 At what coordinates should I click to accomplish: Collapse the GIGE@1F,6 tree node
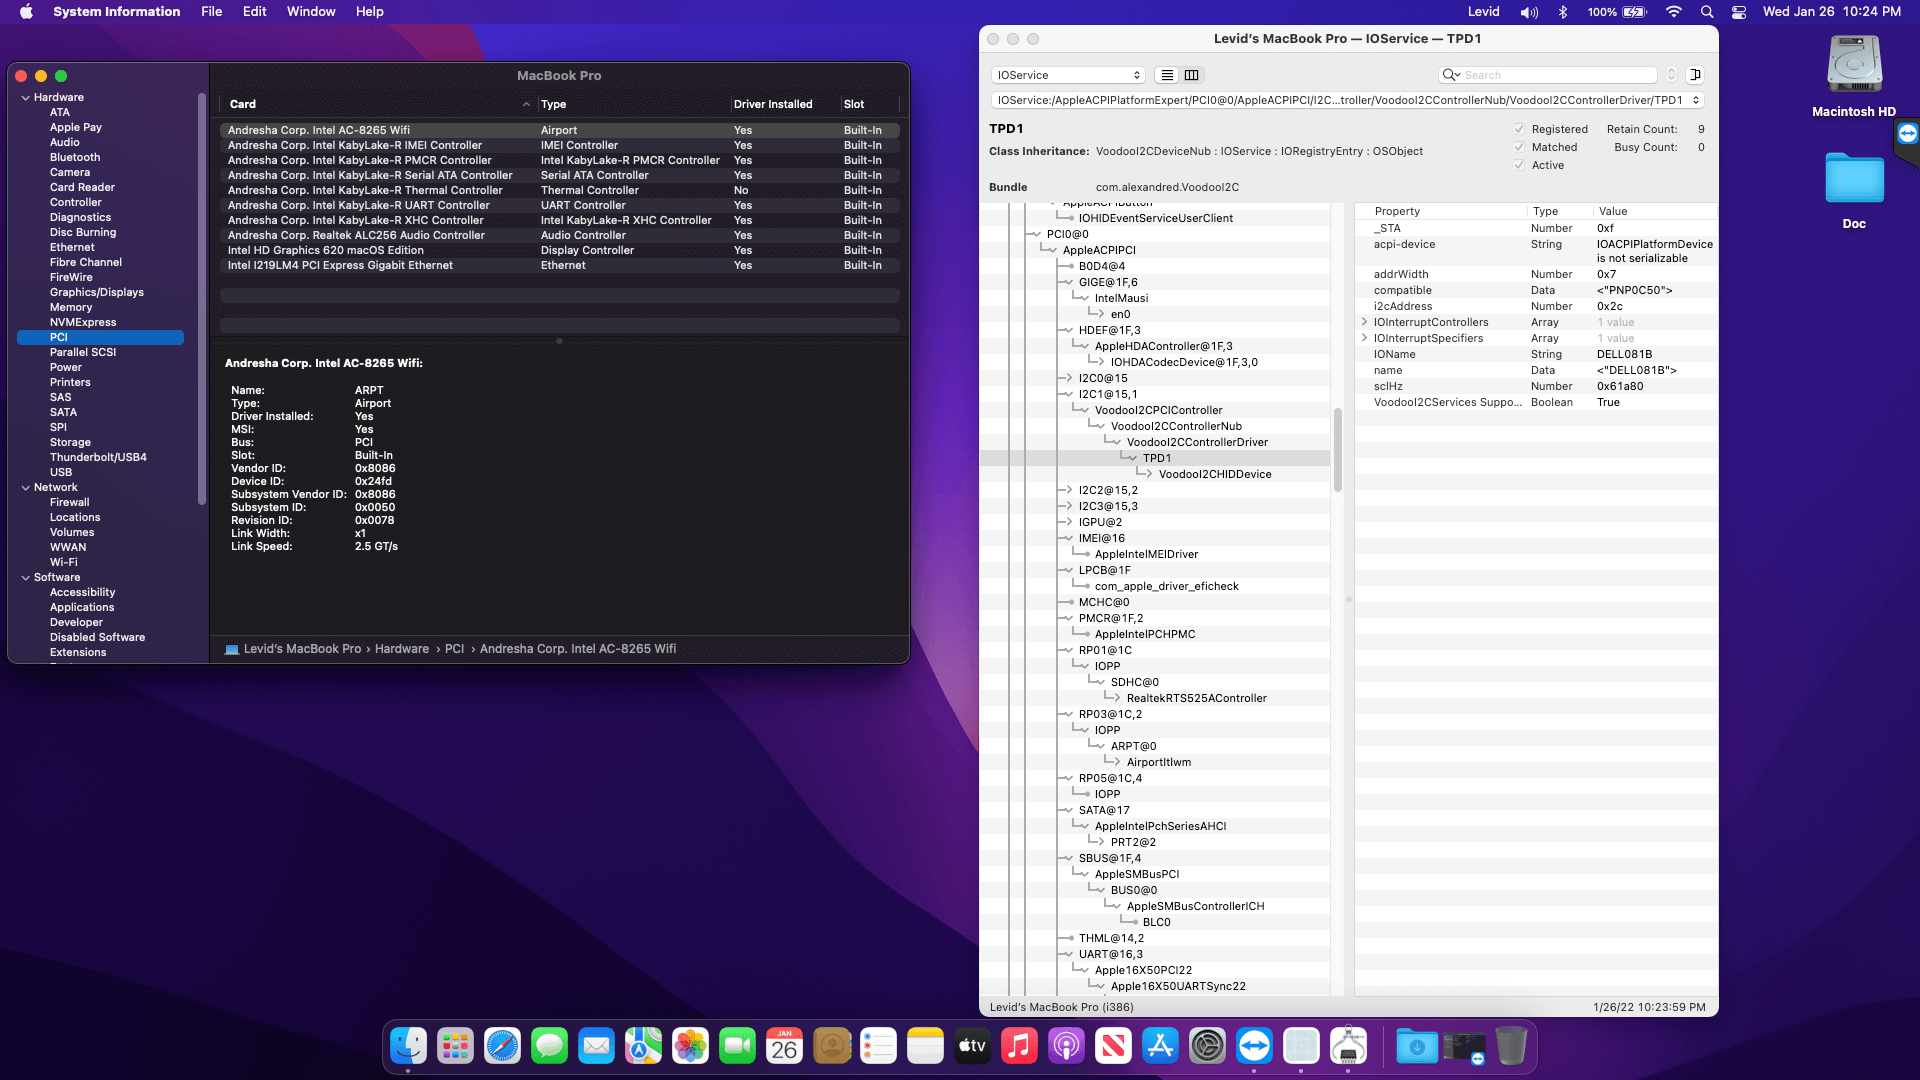point(1068,282)
